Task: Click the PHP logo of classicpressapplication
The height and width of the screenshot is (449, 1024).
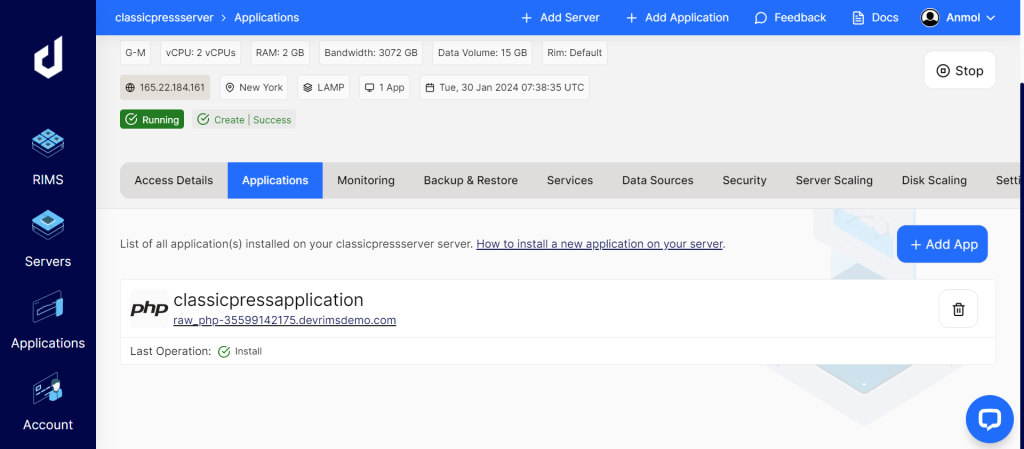Action: tap(150, 309)
